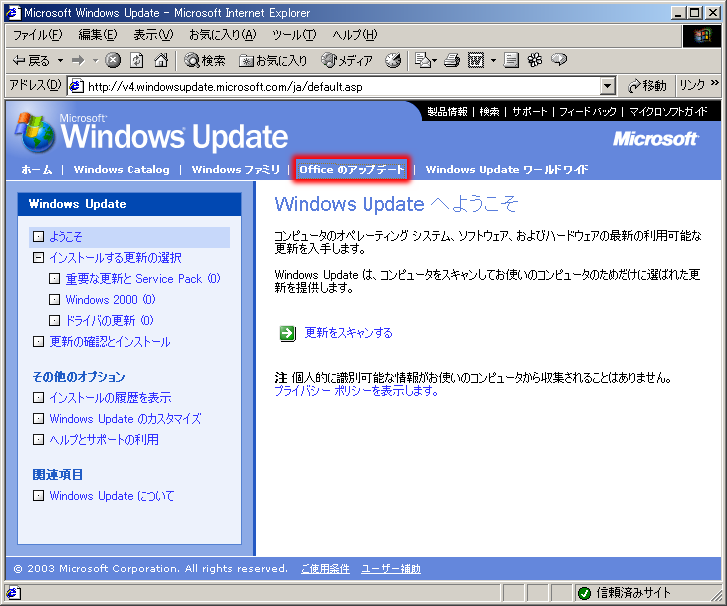
Task: Click the Print toolbar icon
Action: pyautogui.click(x=452, y=60)
